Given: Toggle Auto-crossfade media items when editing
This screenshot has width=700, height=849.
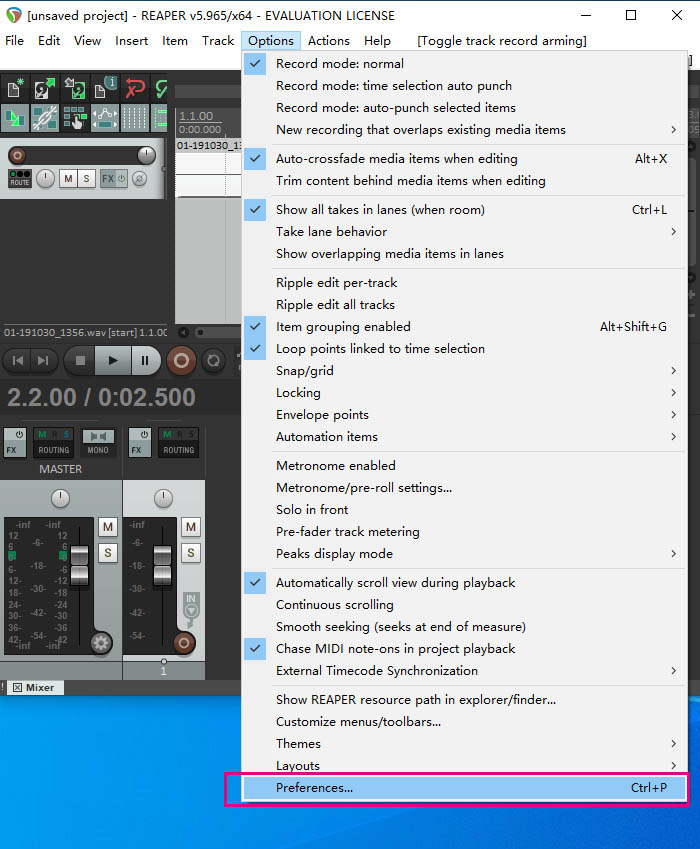Looking at the screenshot, I should click(x=465, y=159).
